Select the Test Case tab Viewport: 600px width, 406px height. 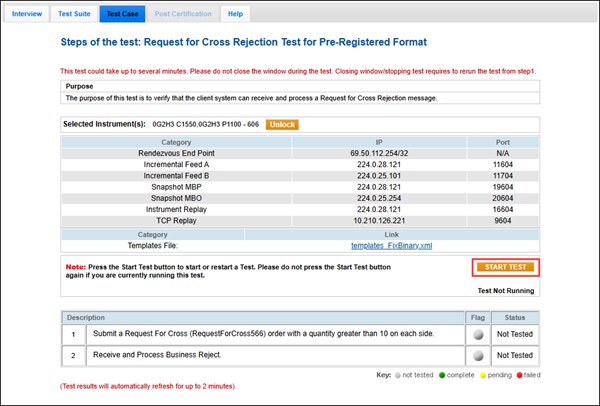coord(122,14)
